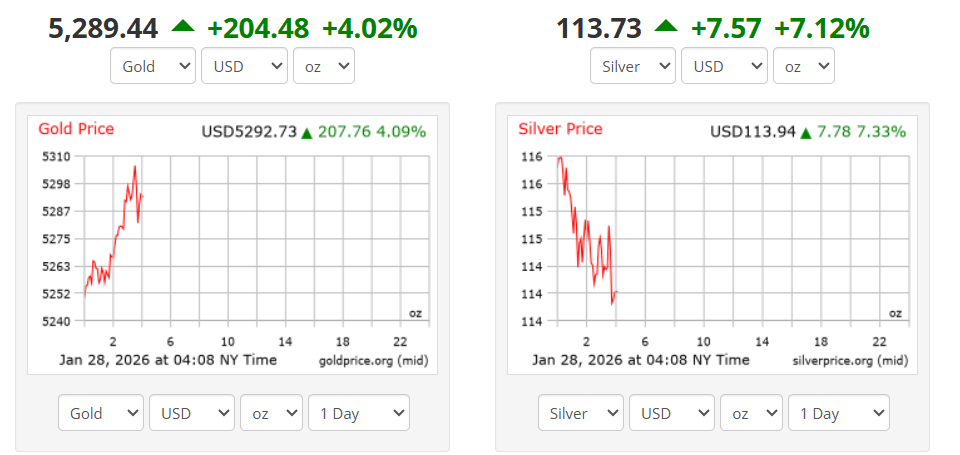Open the top Silver metal dropdown

click(x=633, y=66)
